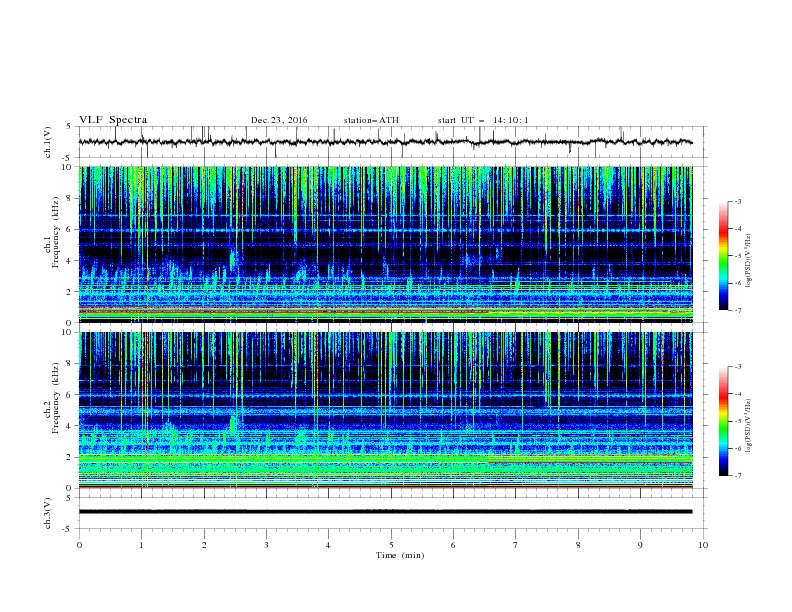Click the "2" tick on ch.1 frequency axis

69,292
